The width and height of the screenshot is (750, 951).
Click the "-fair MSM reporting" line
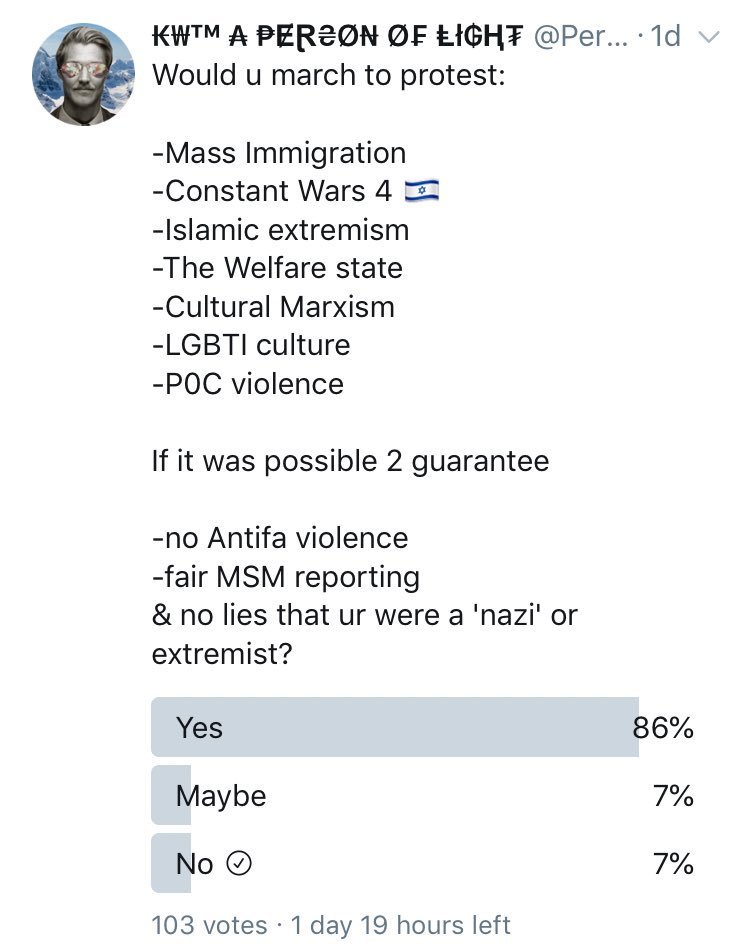pyautogui.click(x=285, y=577)
